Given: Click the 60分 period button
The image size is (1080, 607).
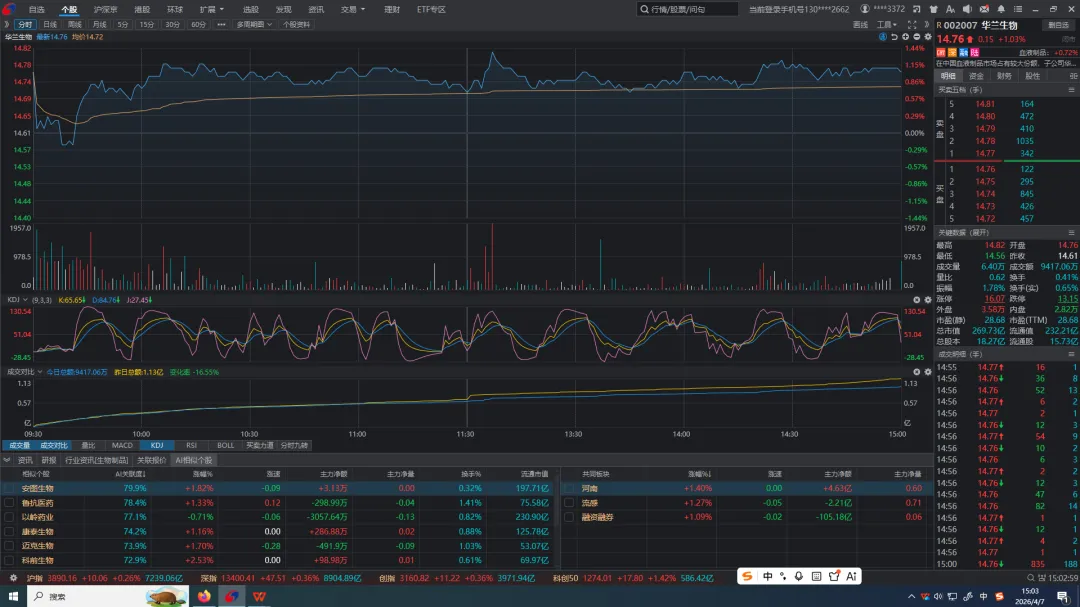Looking at the screenshot, I should coord(198,25).
